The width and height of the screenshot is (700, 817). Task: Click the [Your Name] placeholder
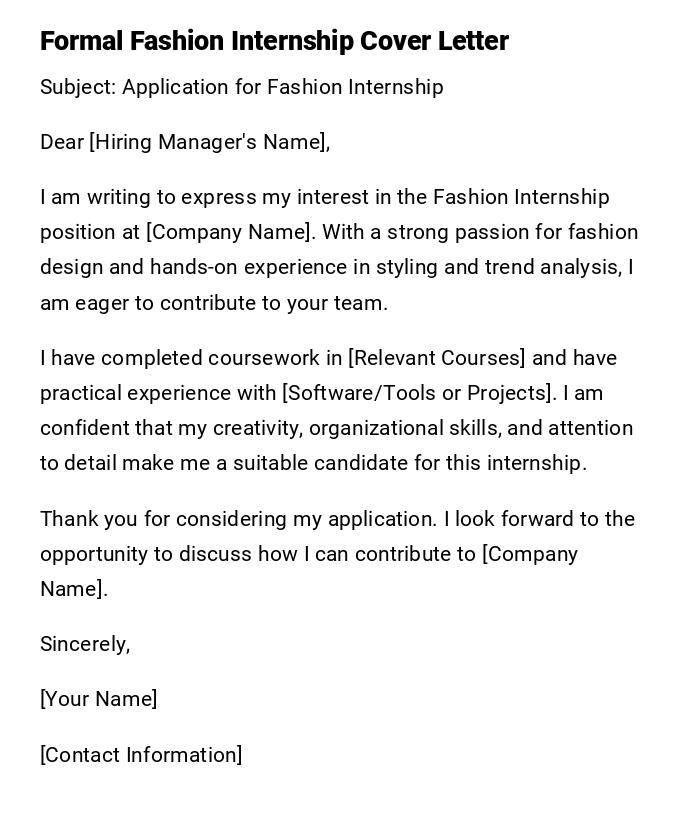tap(98, 699)
